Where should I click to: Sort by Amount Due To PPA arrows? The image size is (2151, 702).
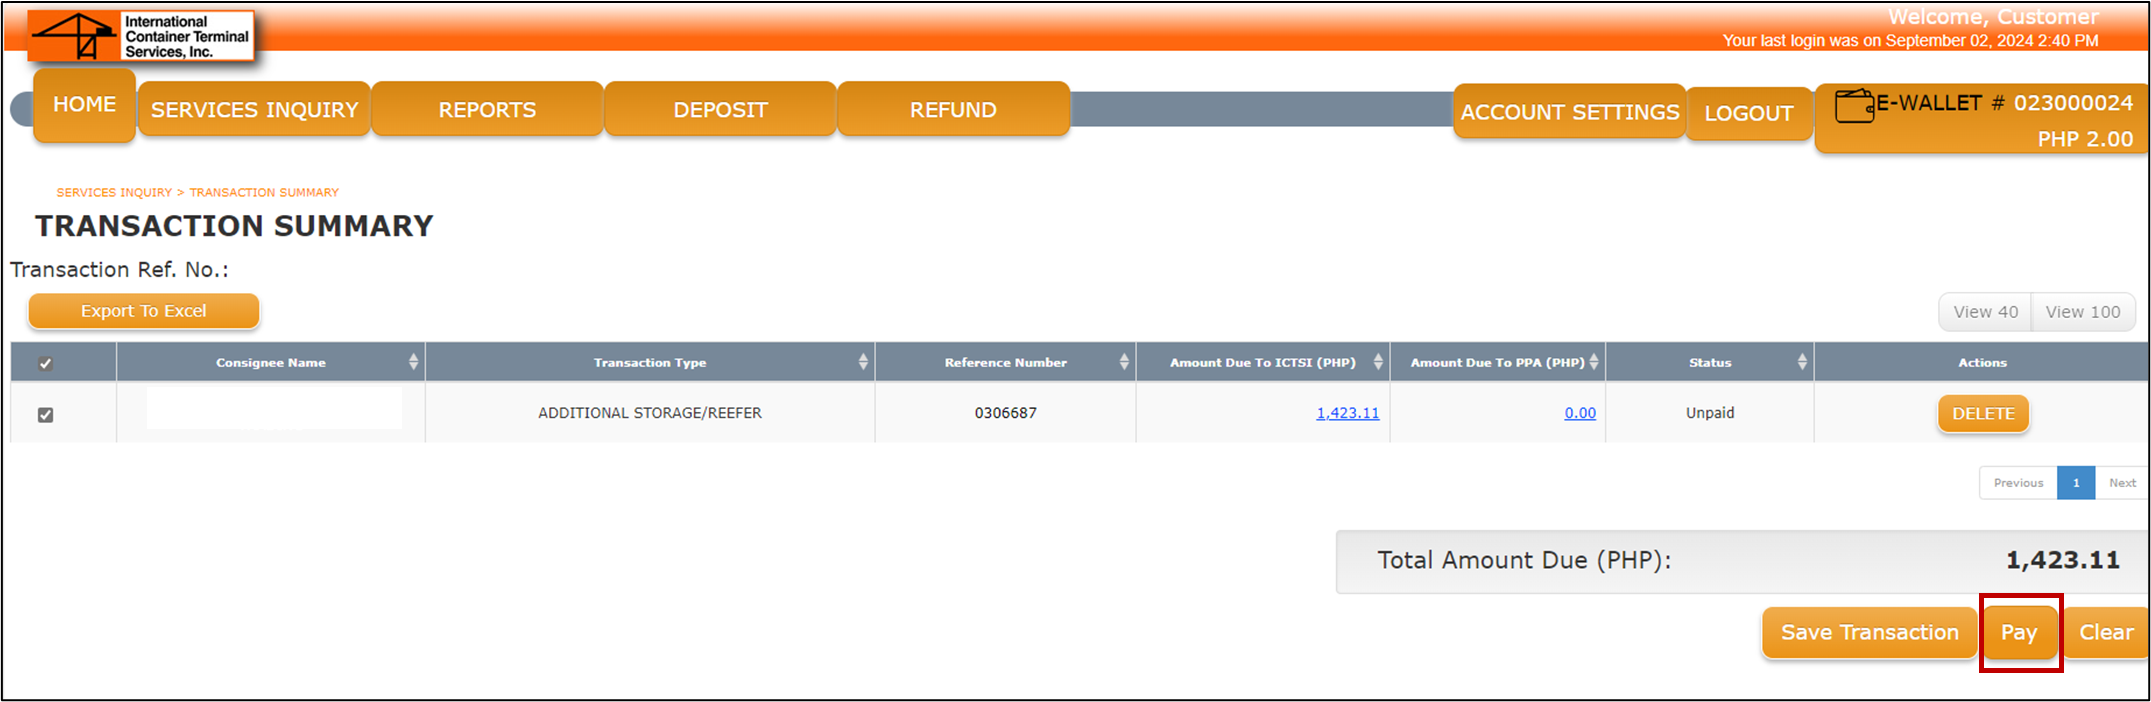[x=1594, y=362]
